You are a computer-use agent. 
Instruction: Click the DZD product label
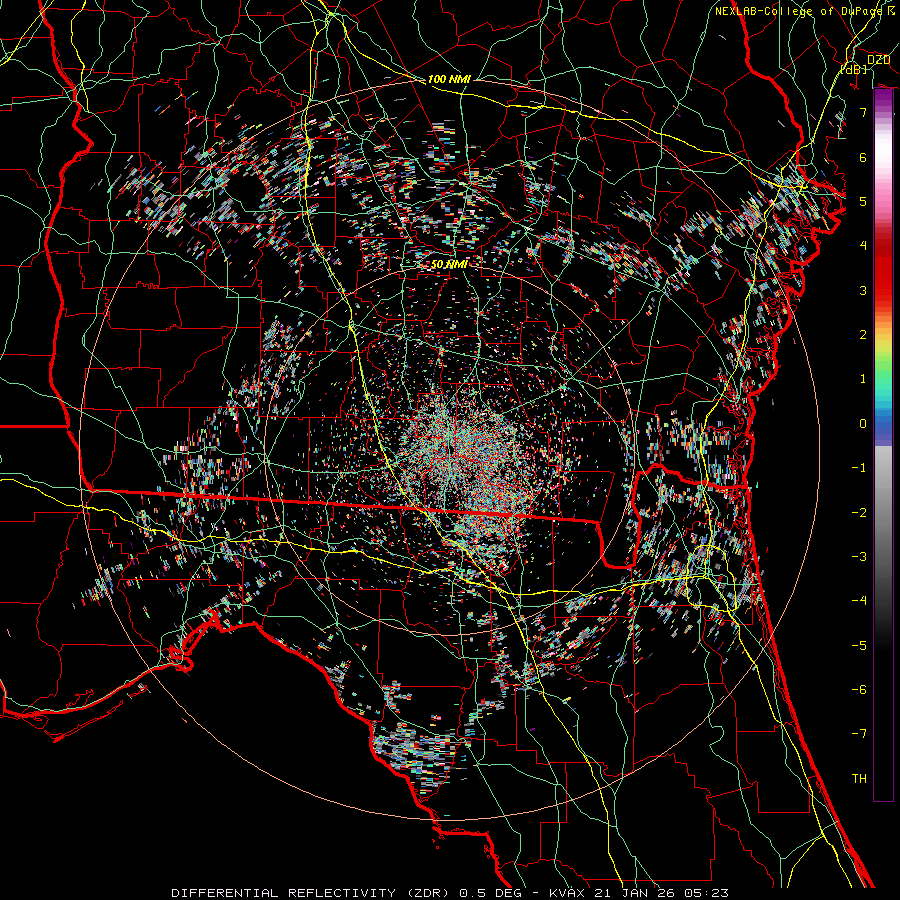click(878, 60)
